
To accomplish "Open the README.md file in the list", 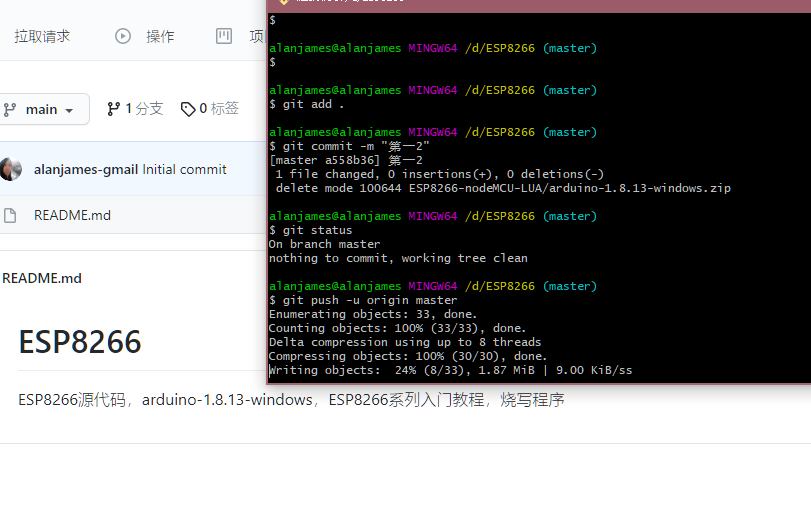I will [72, 215].
